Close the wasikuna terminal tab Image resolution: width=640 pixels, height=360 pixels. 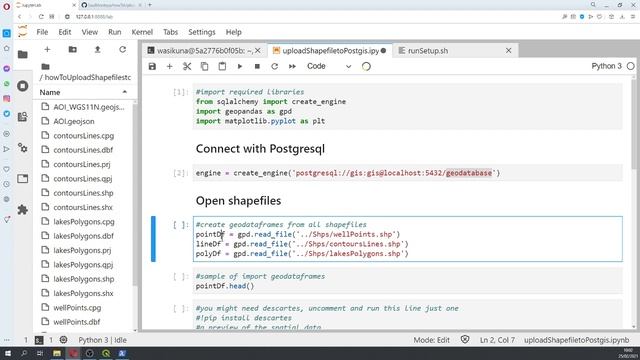tap(258, 51)
